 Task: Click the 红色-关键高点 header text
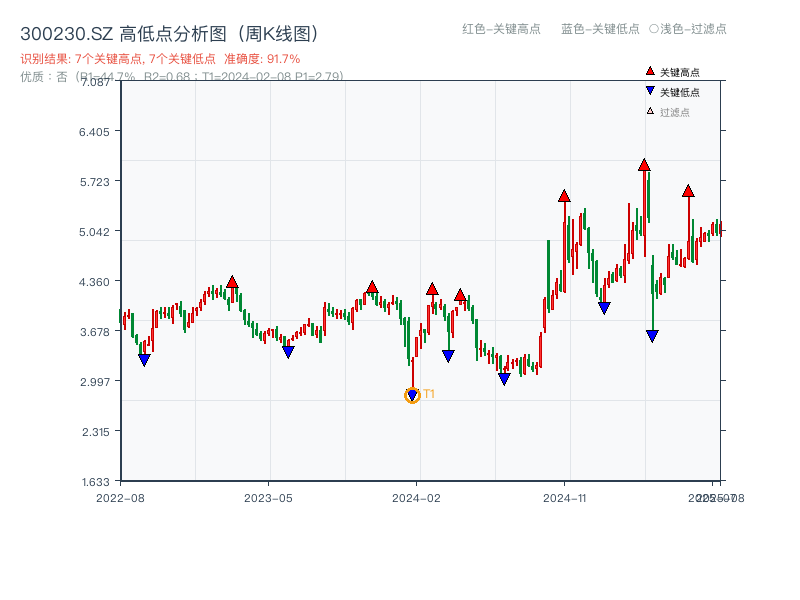(x=501, y=29)
